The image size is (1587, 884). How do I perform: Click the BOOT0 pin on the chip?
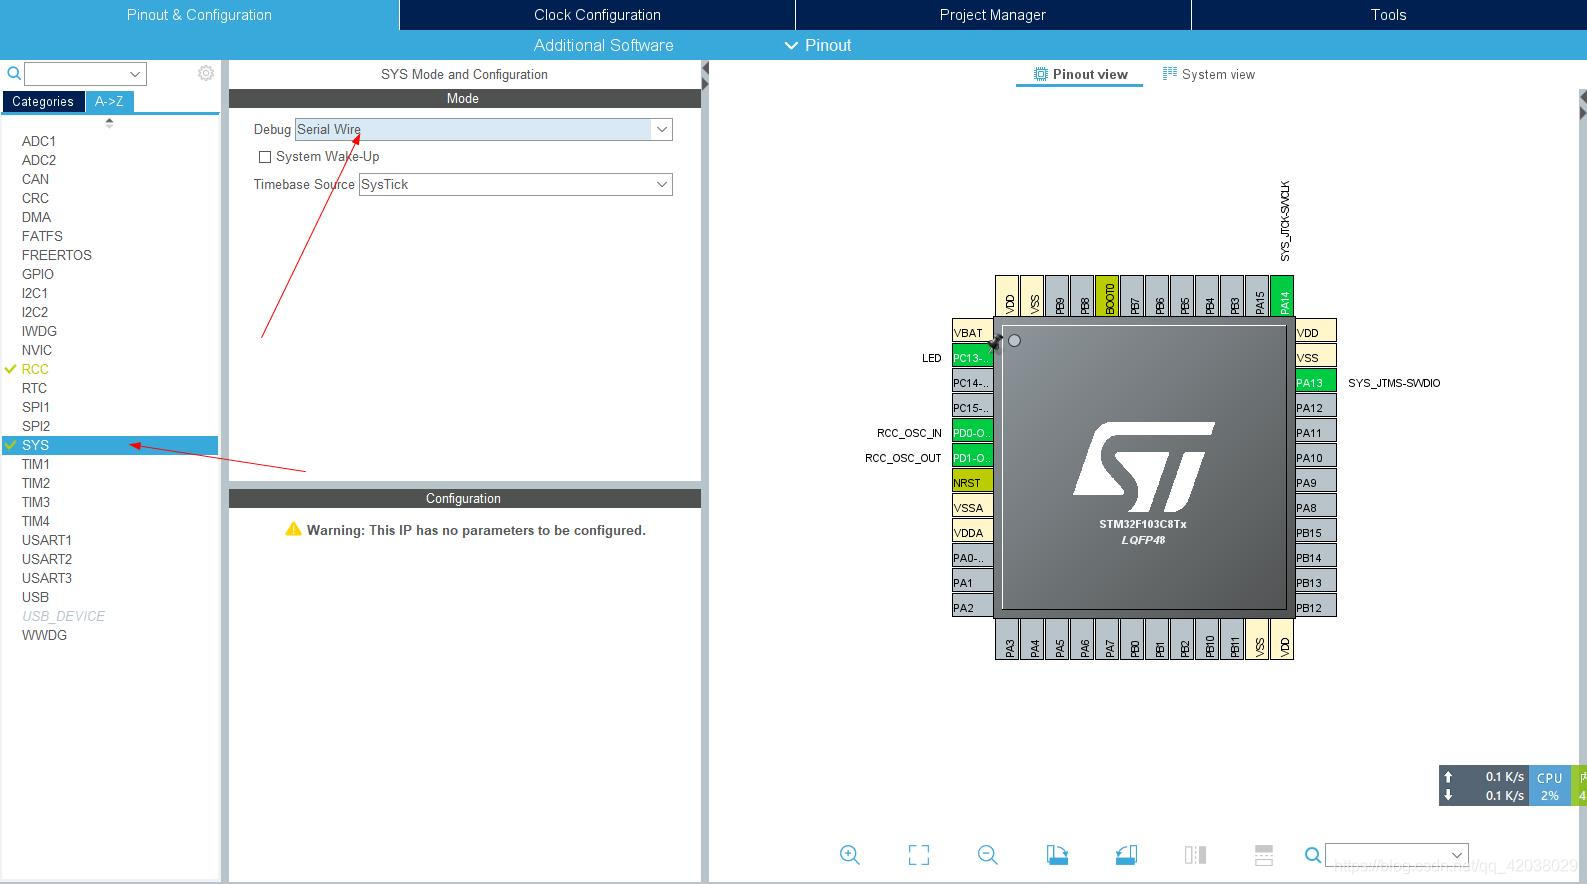(1107, 296)
